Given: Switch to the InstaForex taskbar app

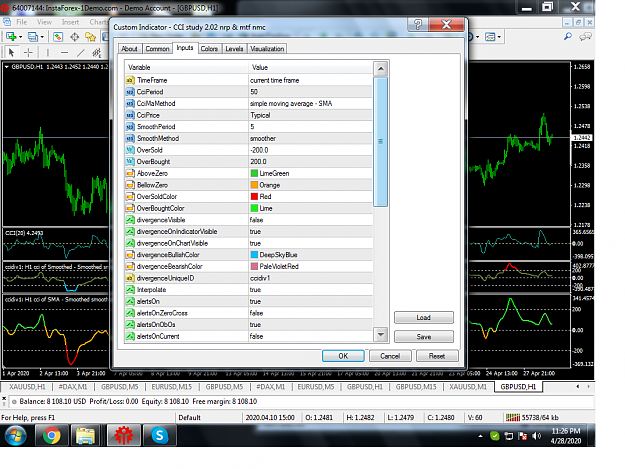Looking at the screenshot, I should point(124,435).
